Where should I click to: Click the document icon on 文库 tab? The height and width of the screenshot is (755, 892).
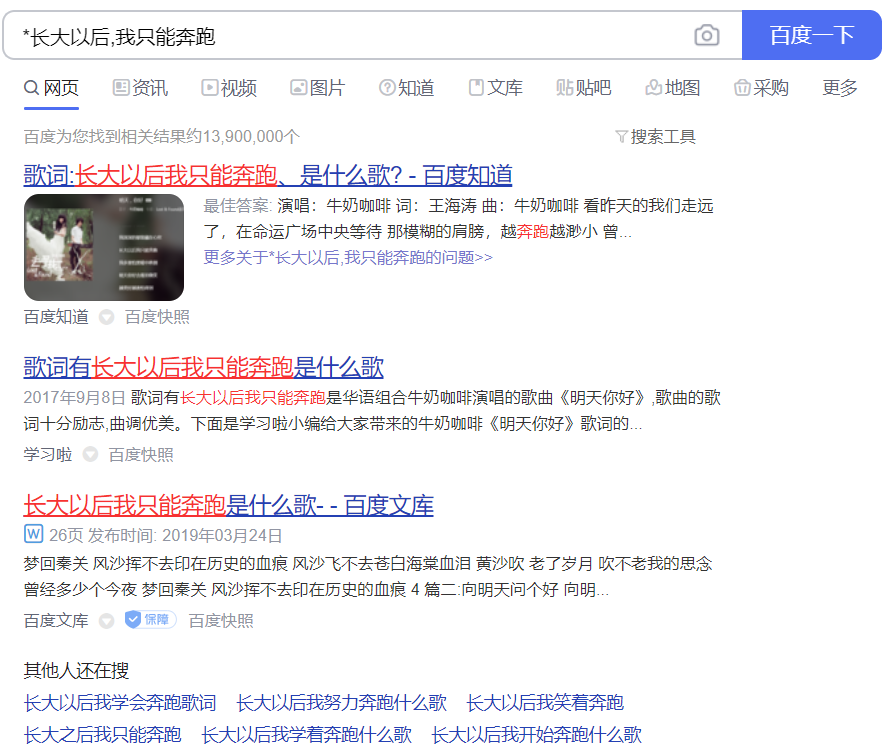click(x=476, y=88)
